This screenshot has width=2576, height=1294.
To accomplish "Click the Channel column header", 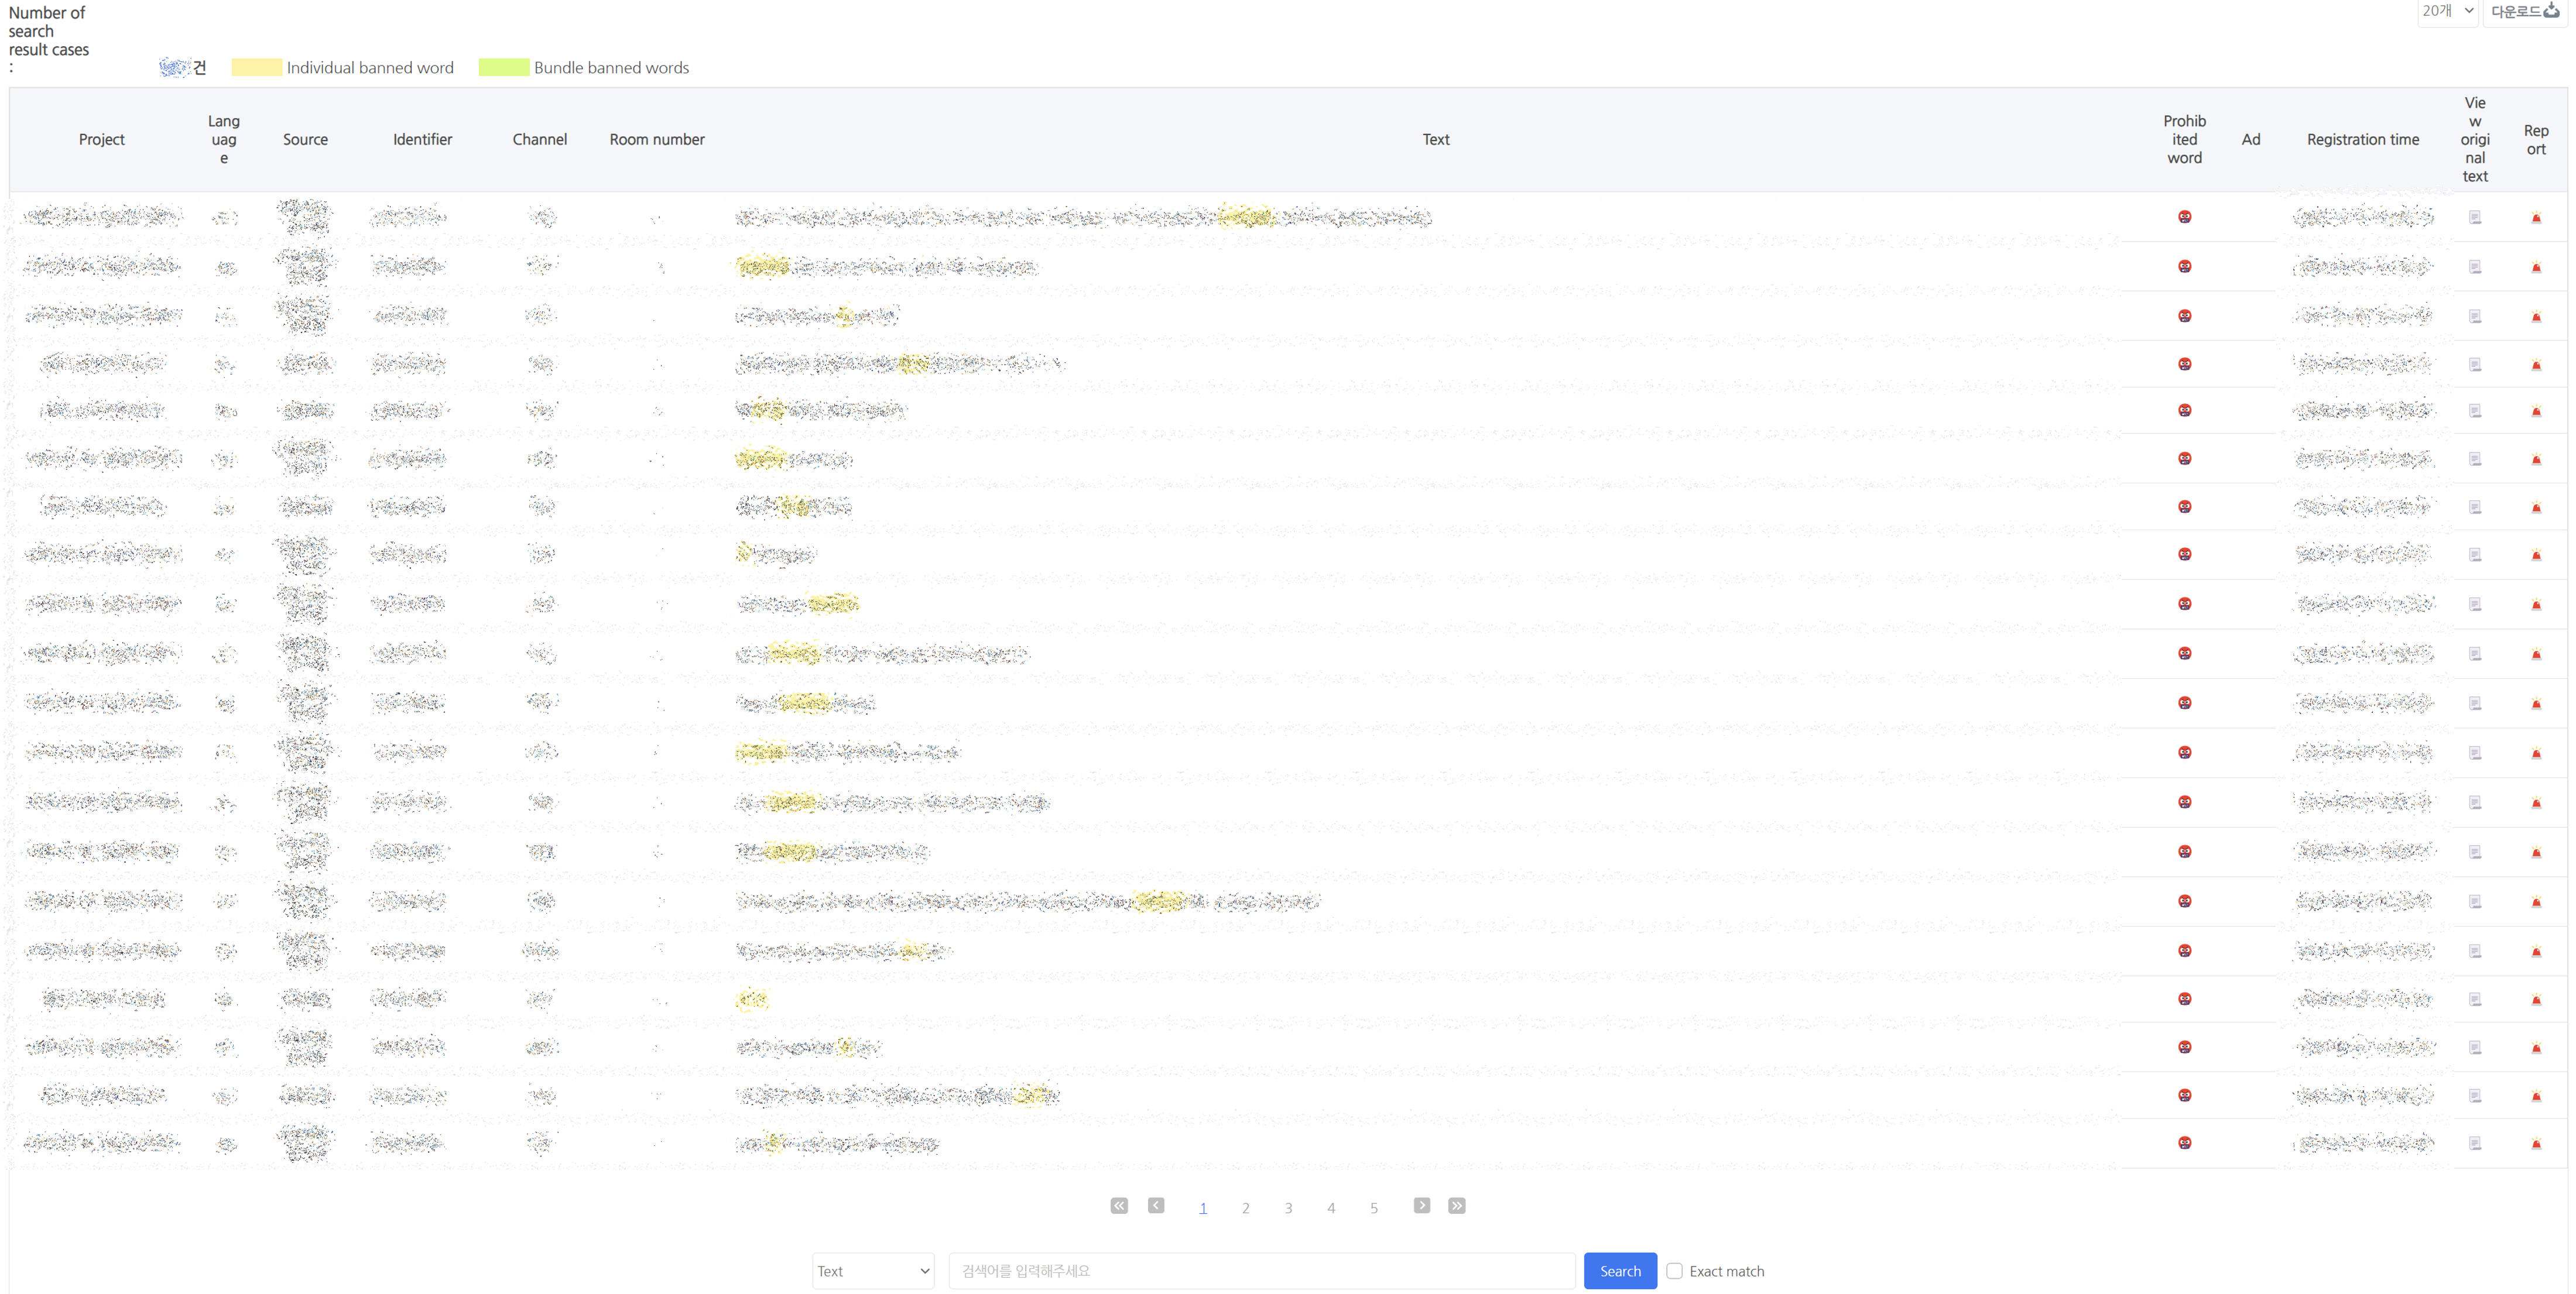I will 540,139.
